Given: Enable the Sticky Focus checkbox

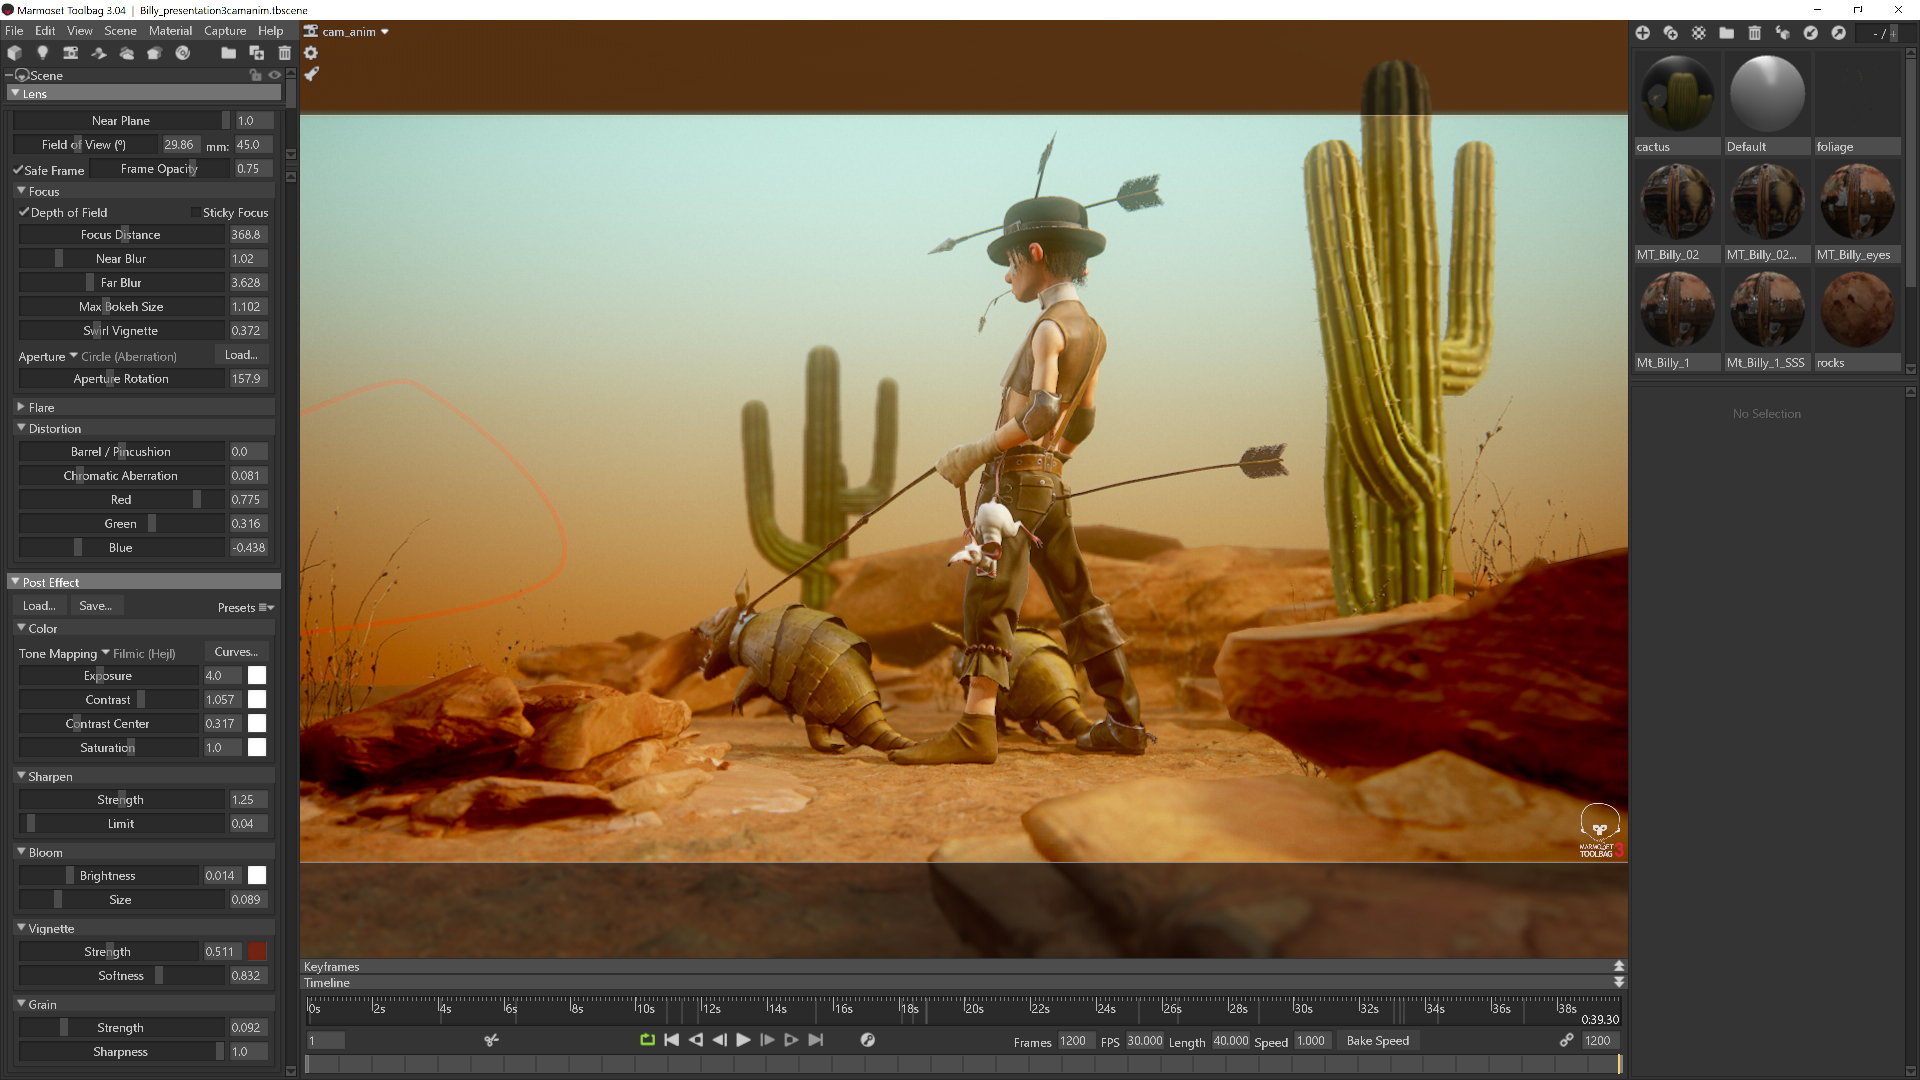Looking at the screenshot, I should [x=196, y=212].
